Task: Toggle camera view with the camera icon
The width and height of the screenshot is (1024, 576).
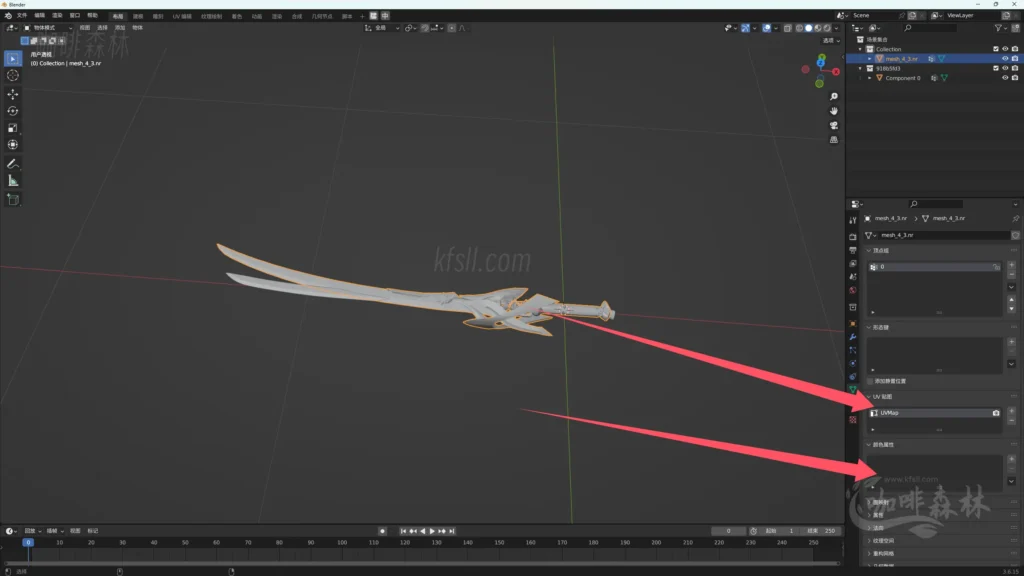Action: click(x=834, y=126)
